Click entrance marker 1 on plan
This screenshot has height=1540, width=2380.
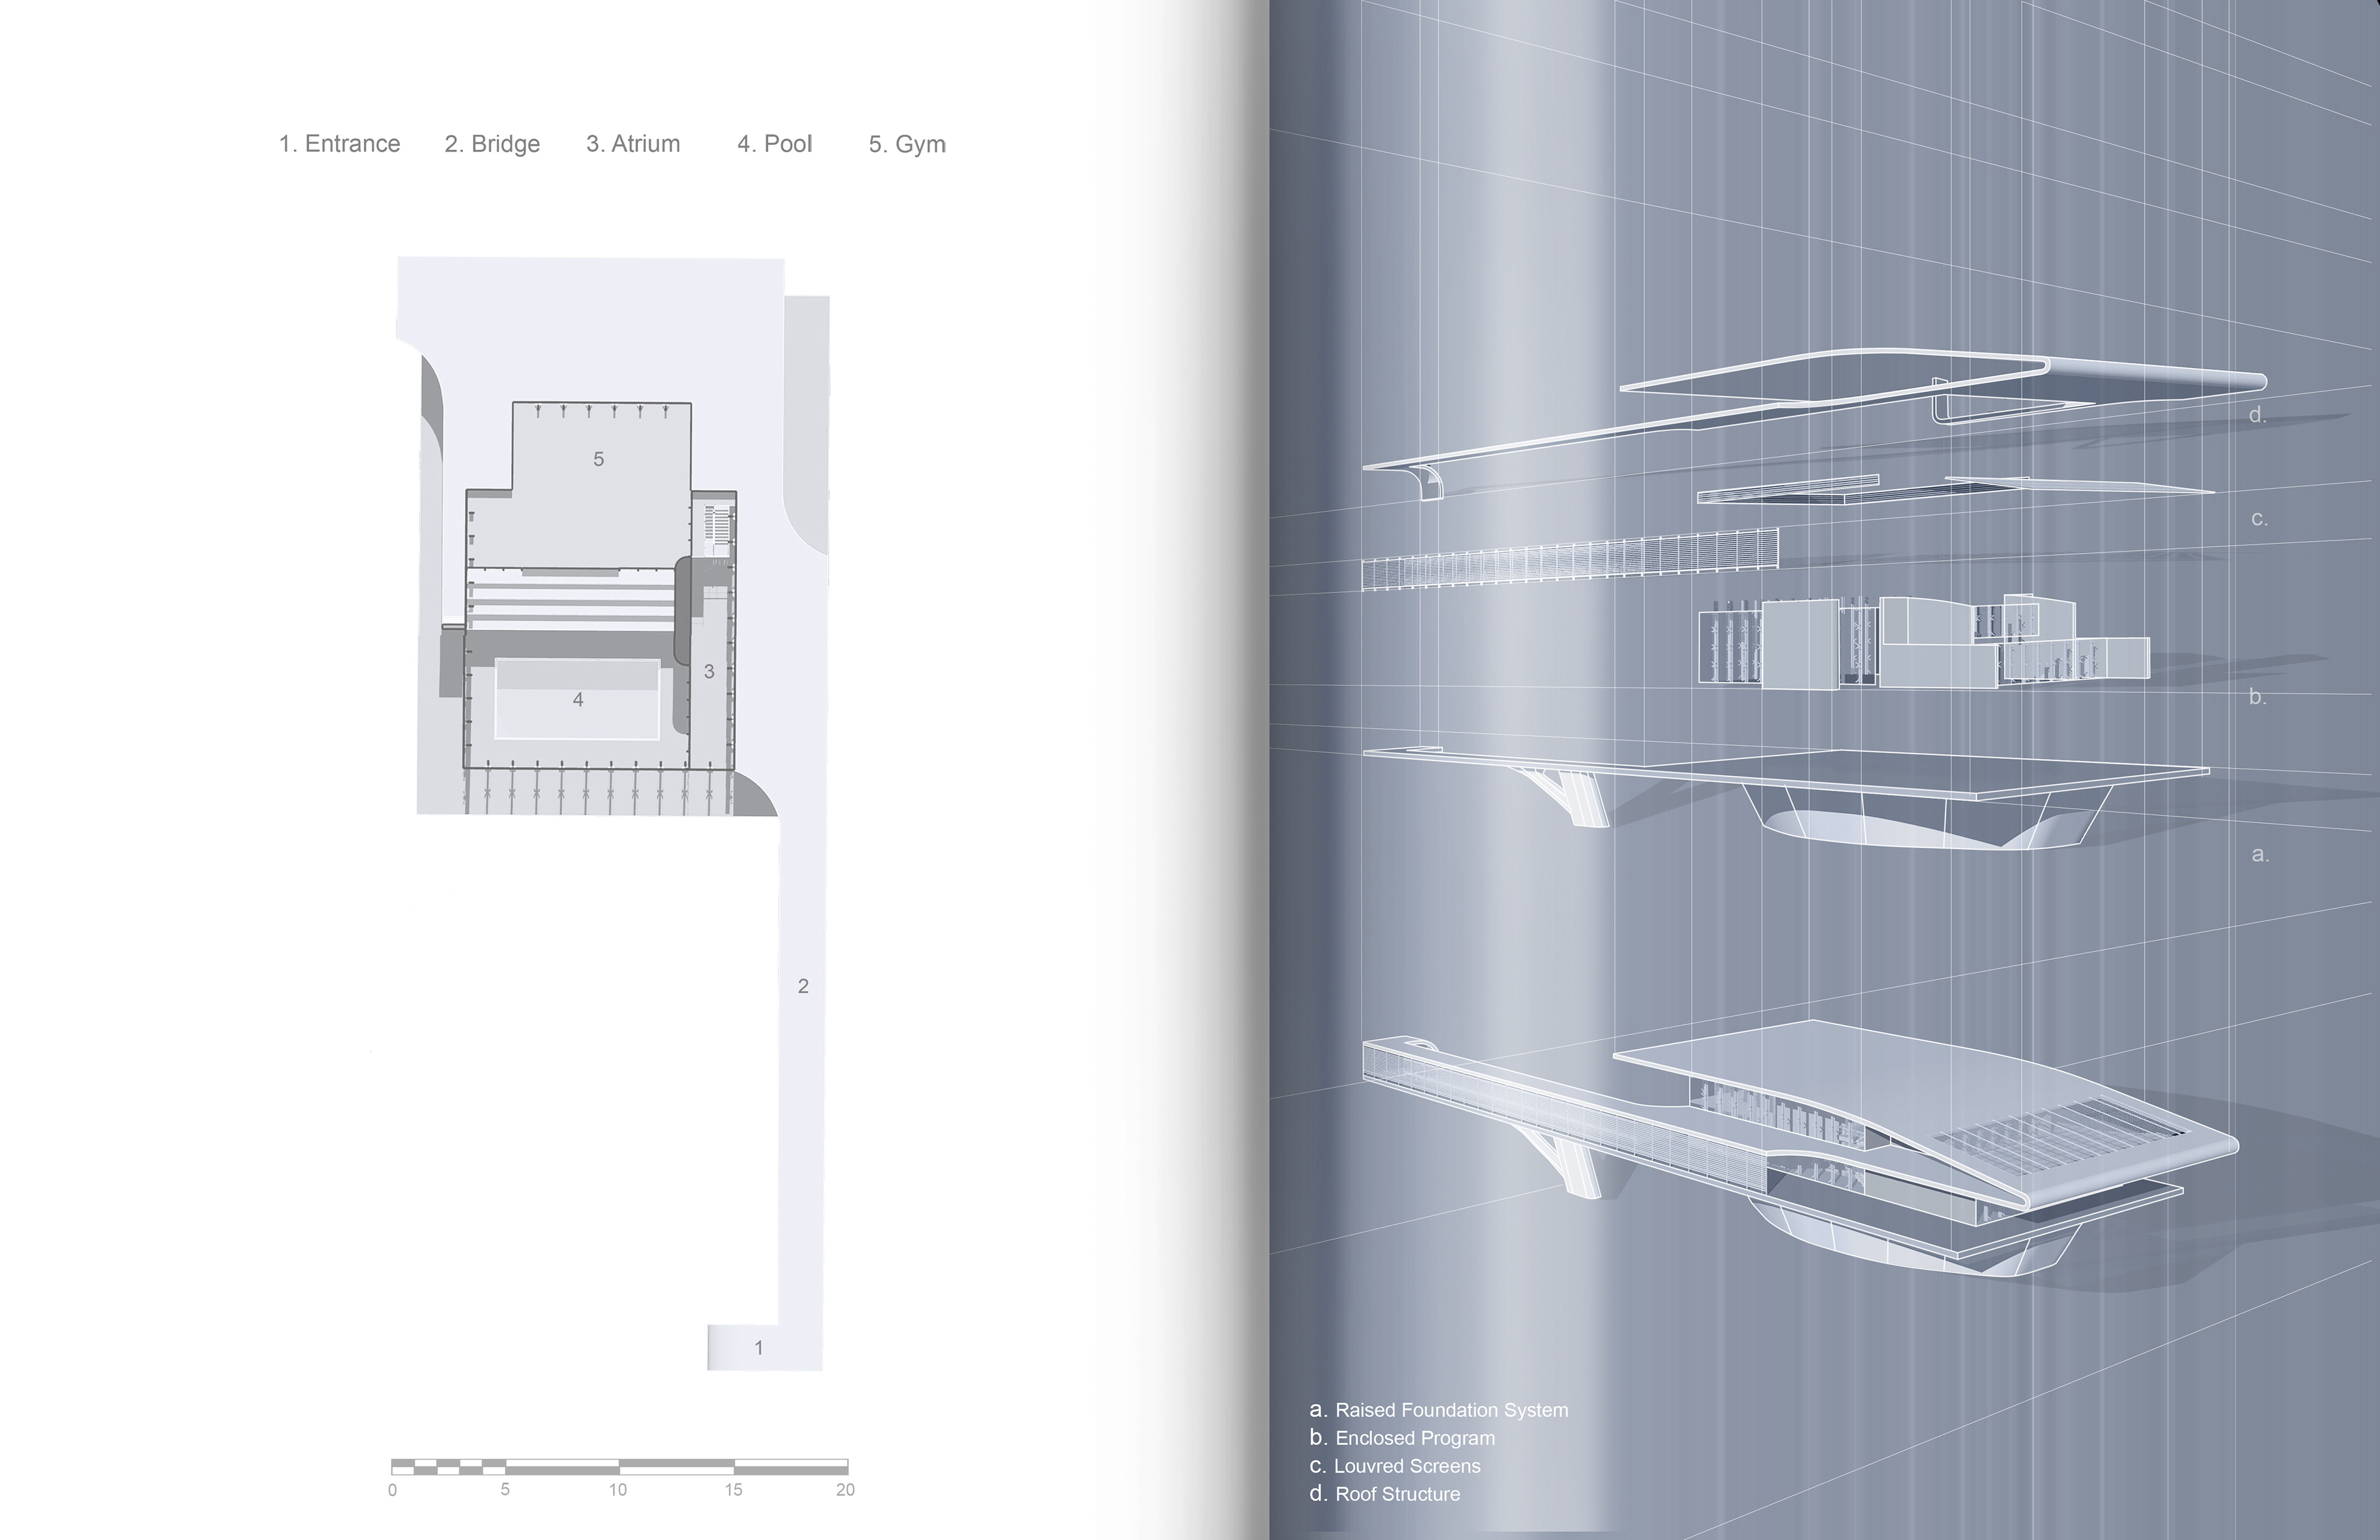[759, 1348]
